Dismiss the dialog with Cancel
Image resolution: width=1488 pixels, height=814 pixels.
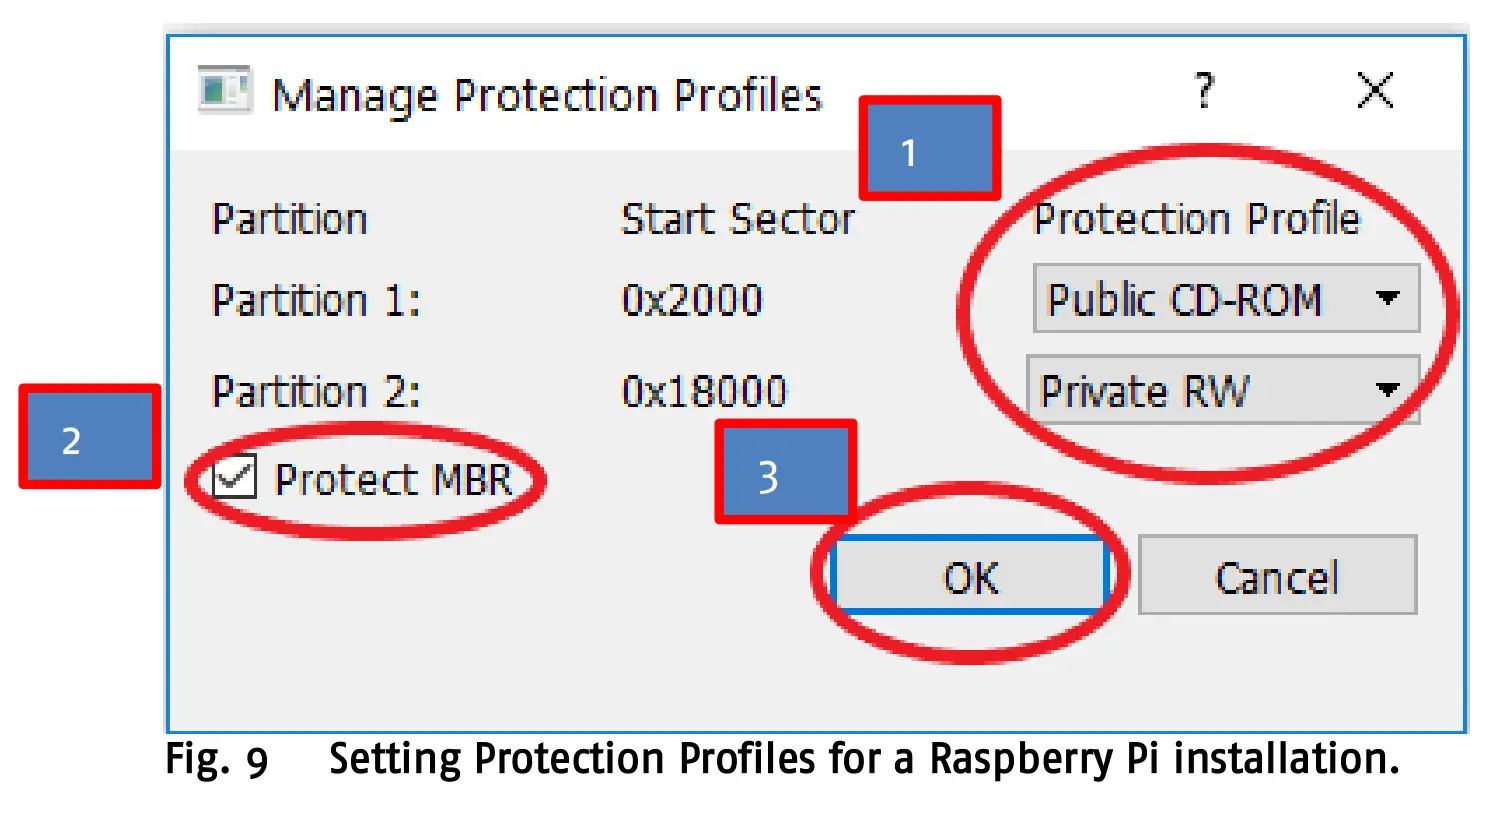click(1277, 576)
